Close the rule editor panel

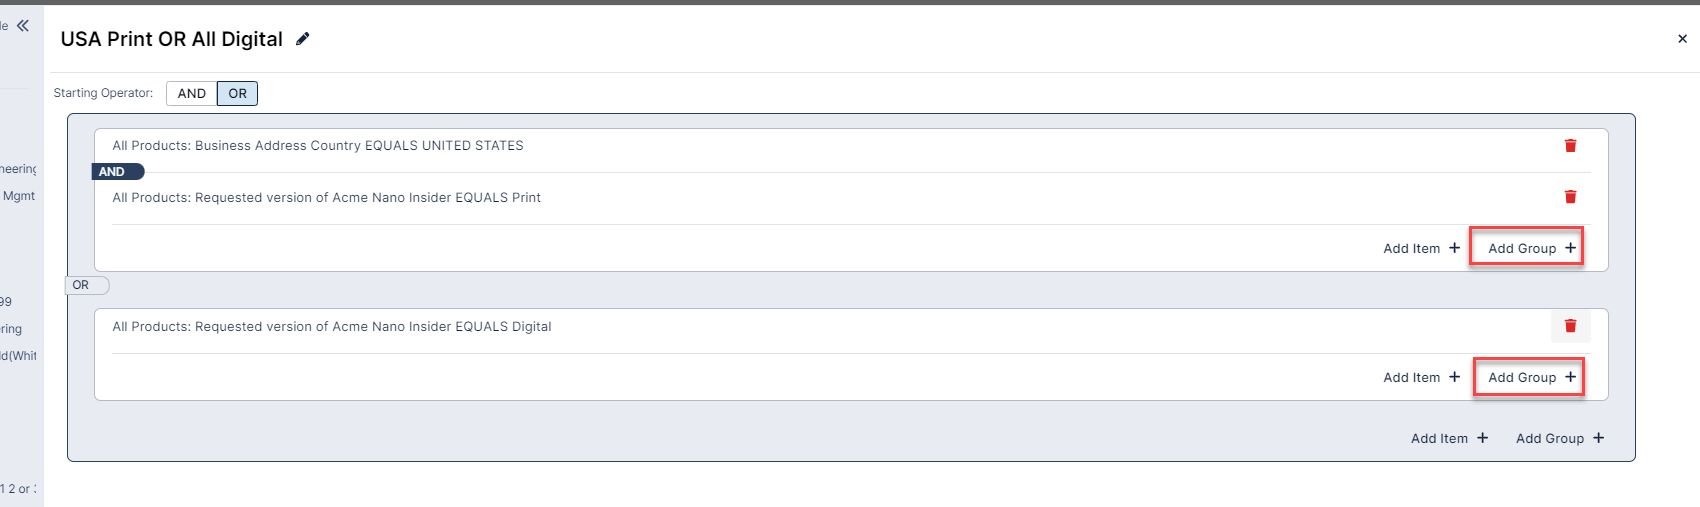tap(1682, 39)
